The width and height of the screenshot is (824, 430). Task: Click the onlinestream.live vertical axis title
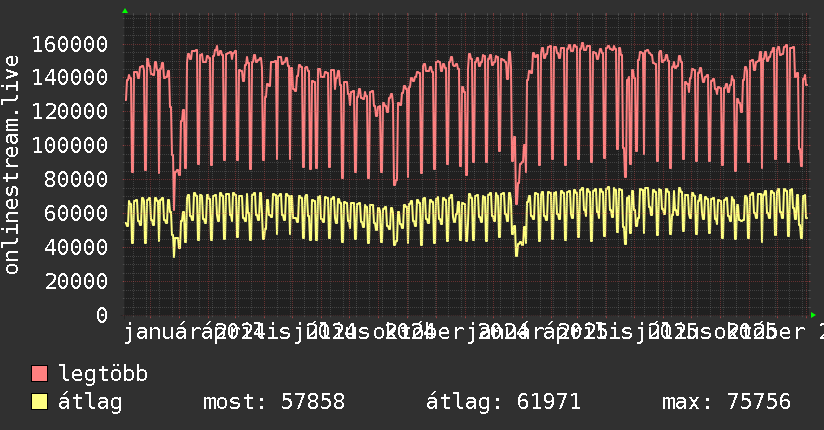click(x=11, y=165)
